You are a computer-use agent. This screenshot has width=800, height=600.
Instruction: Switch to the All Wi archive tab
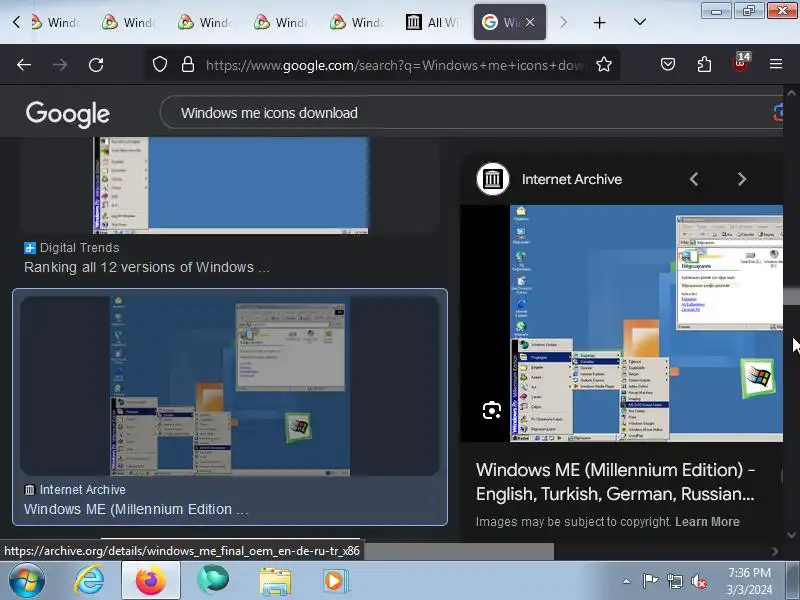tap(433, 22)
